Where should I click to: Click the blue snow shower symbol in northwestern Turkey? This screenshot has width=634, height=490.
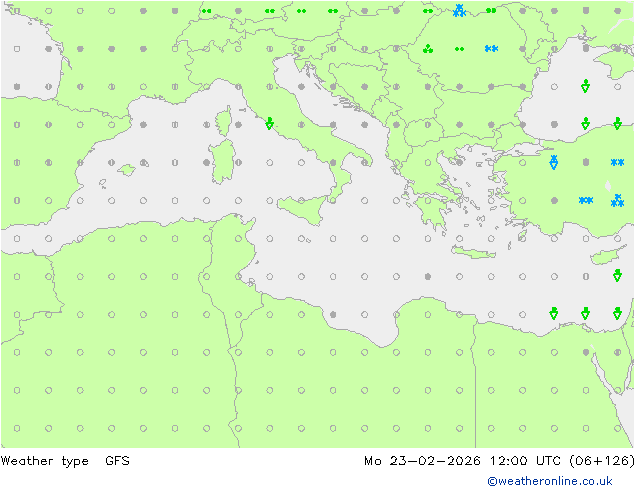[x=554, y=162]
